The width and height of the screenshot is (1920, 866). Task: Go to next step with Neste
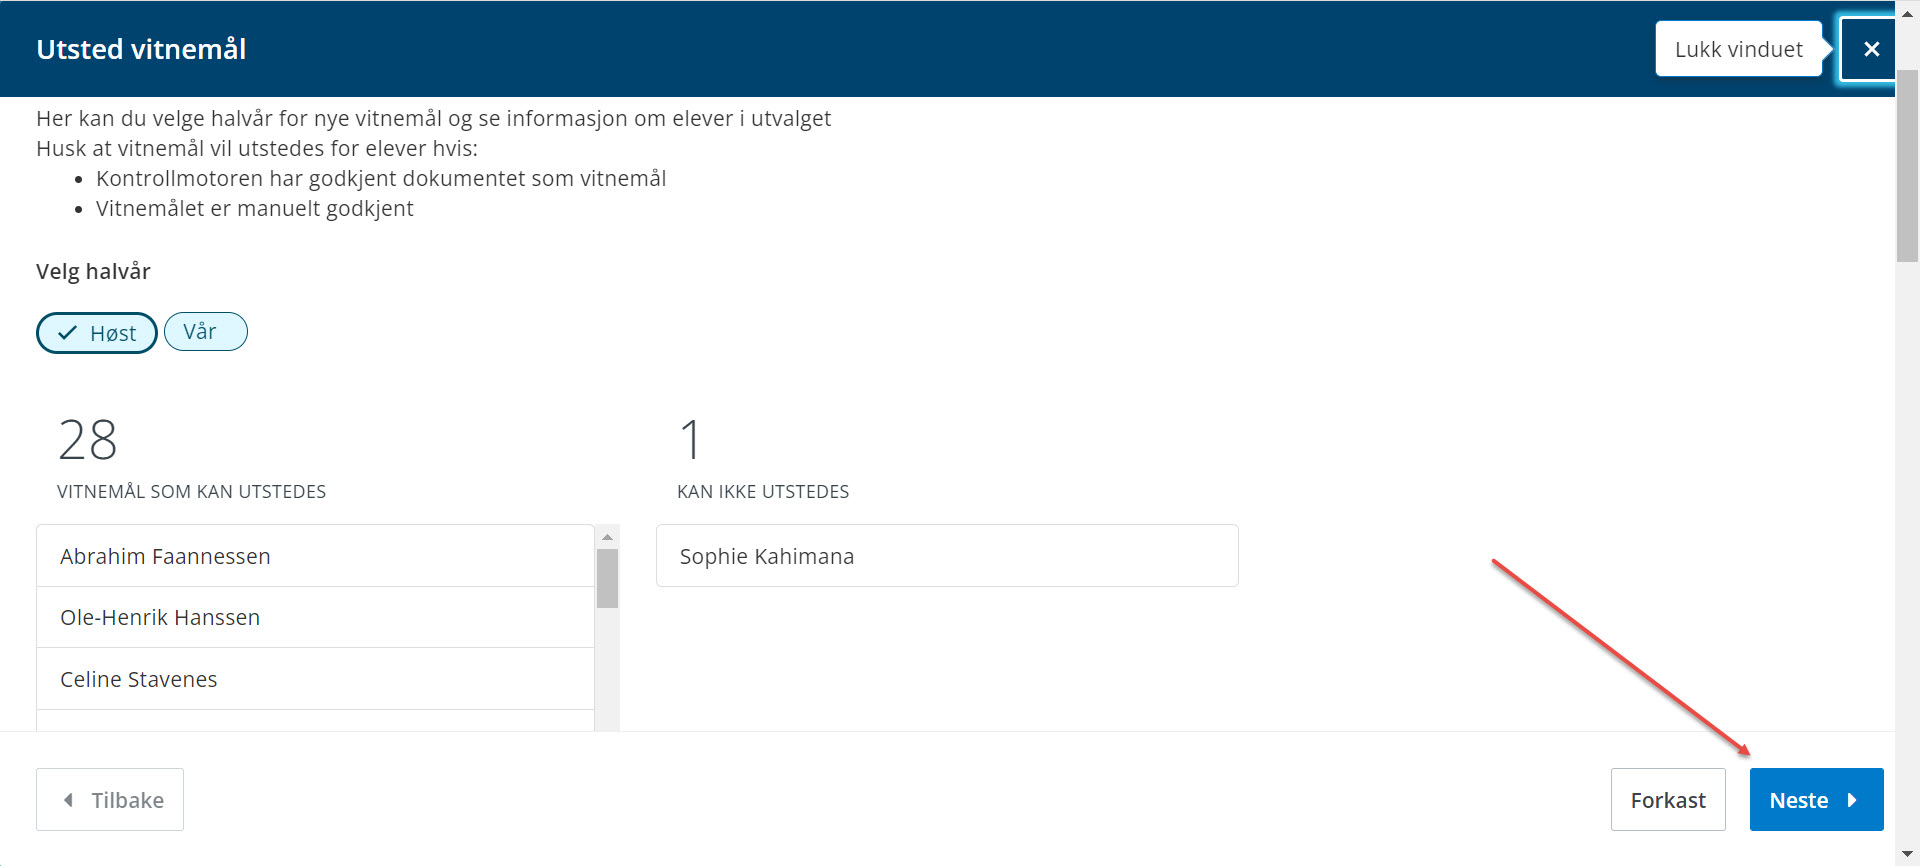pyautogui.click(x=1816, y=799)
